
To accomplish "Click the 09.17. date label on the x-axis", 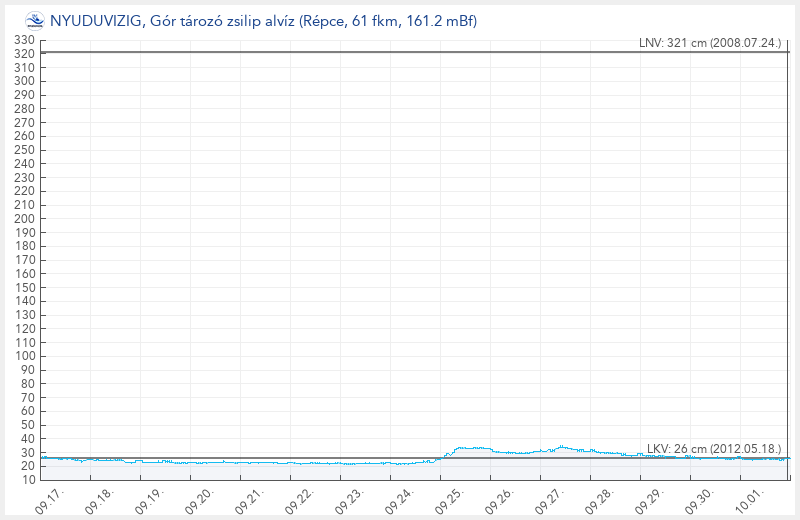I will coord(49,499).
